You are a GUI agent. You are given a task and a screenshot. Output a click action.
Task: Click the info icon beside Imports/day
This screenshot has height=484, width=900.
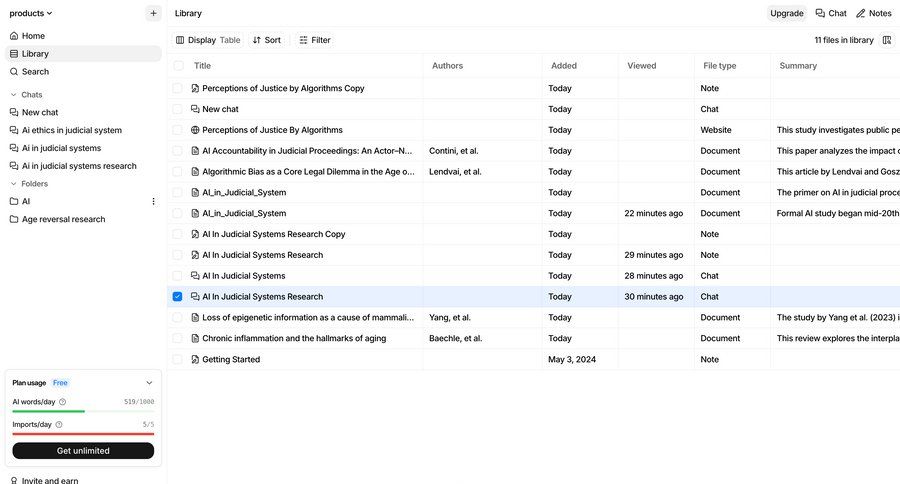[59, 425]
